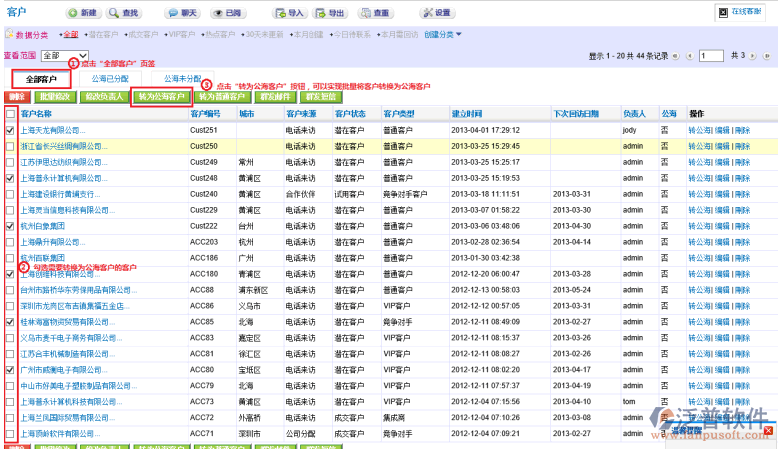Toggle the select-all checkbox in table header
This screenshot has width=779, height=451.
[x=10, y=115]
